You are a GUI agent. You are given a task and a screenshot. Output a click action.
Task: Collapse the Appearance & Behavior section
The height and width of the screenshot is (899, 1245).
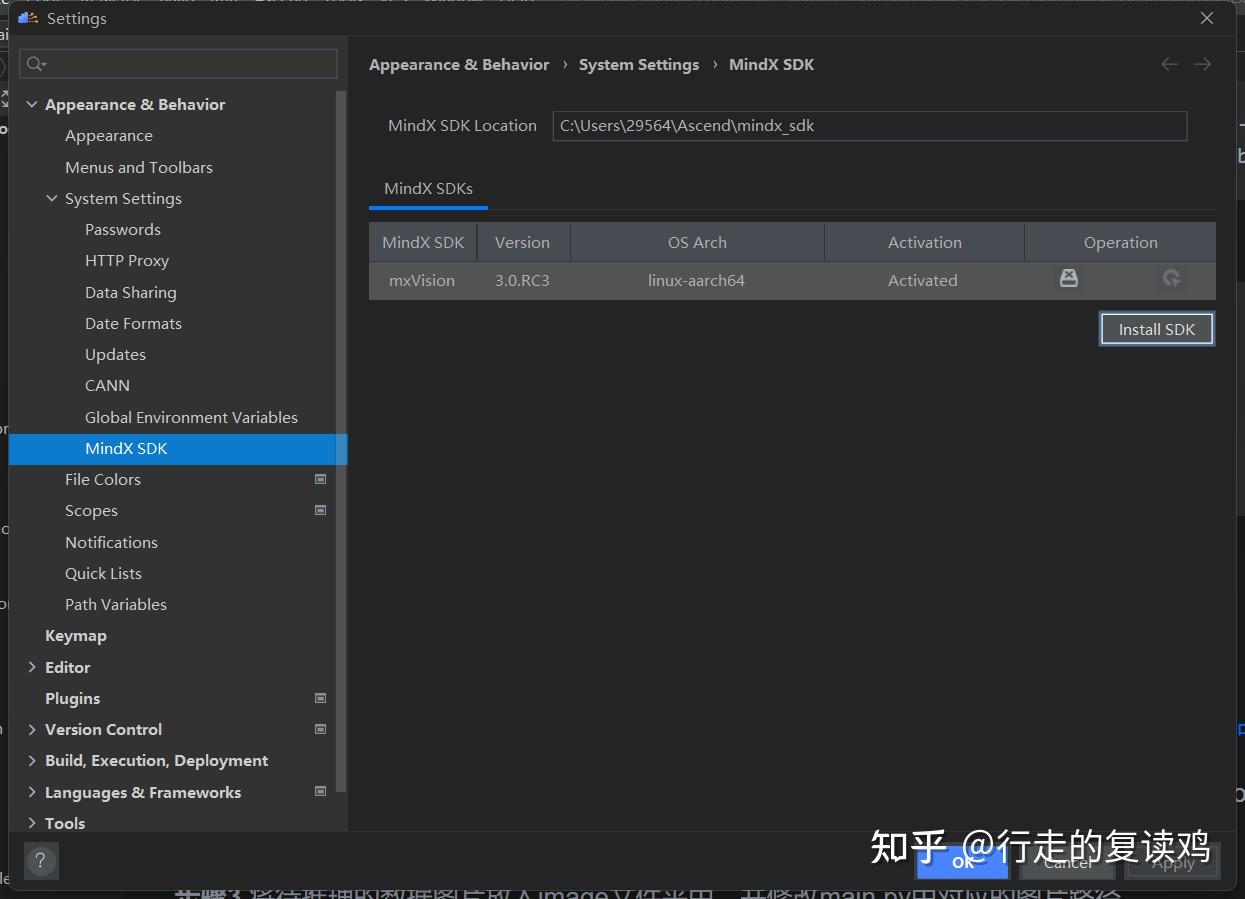pos(32,104)
